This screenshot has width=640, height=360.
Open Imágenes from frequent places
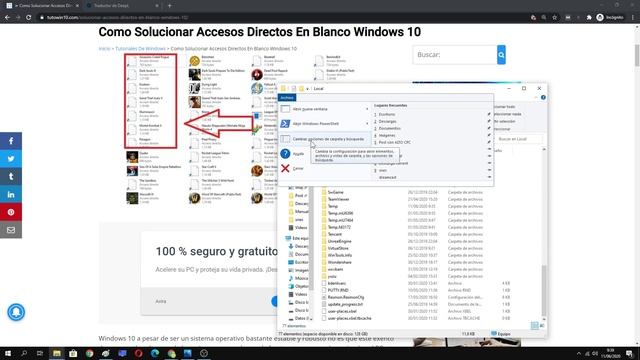[387, 135]
